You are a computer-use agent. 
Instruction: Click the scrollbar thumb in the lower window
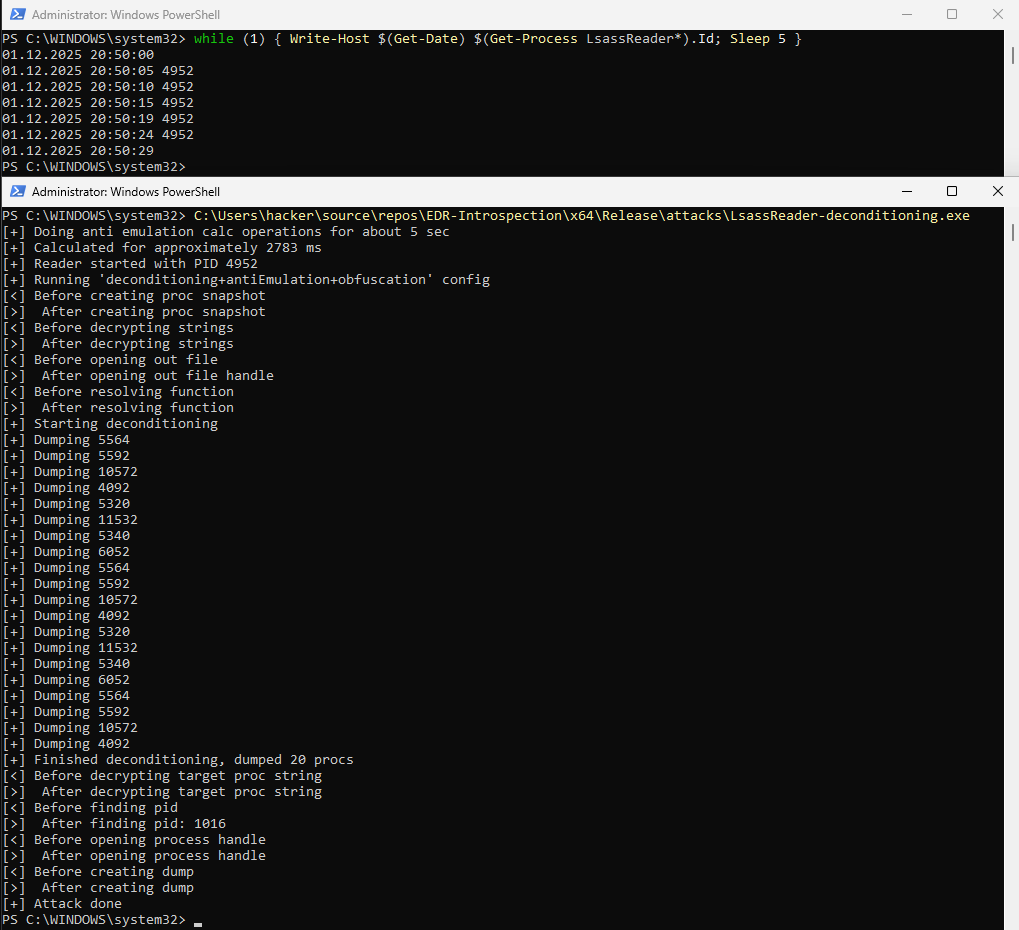click(x=1013, y=232)
